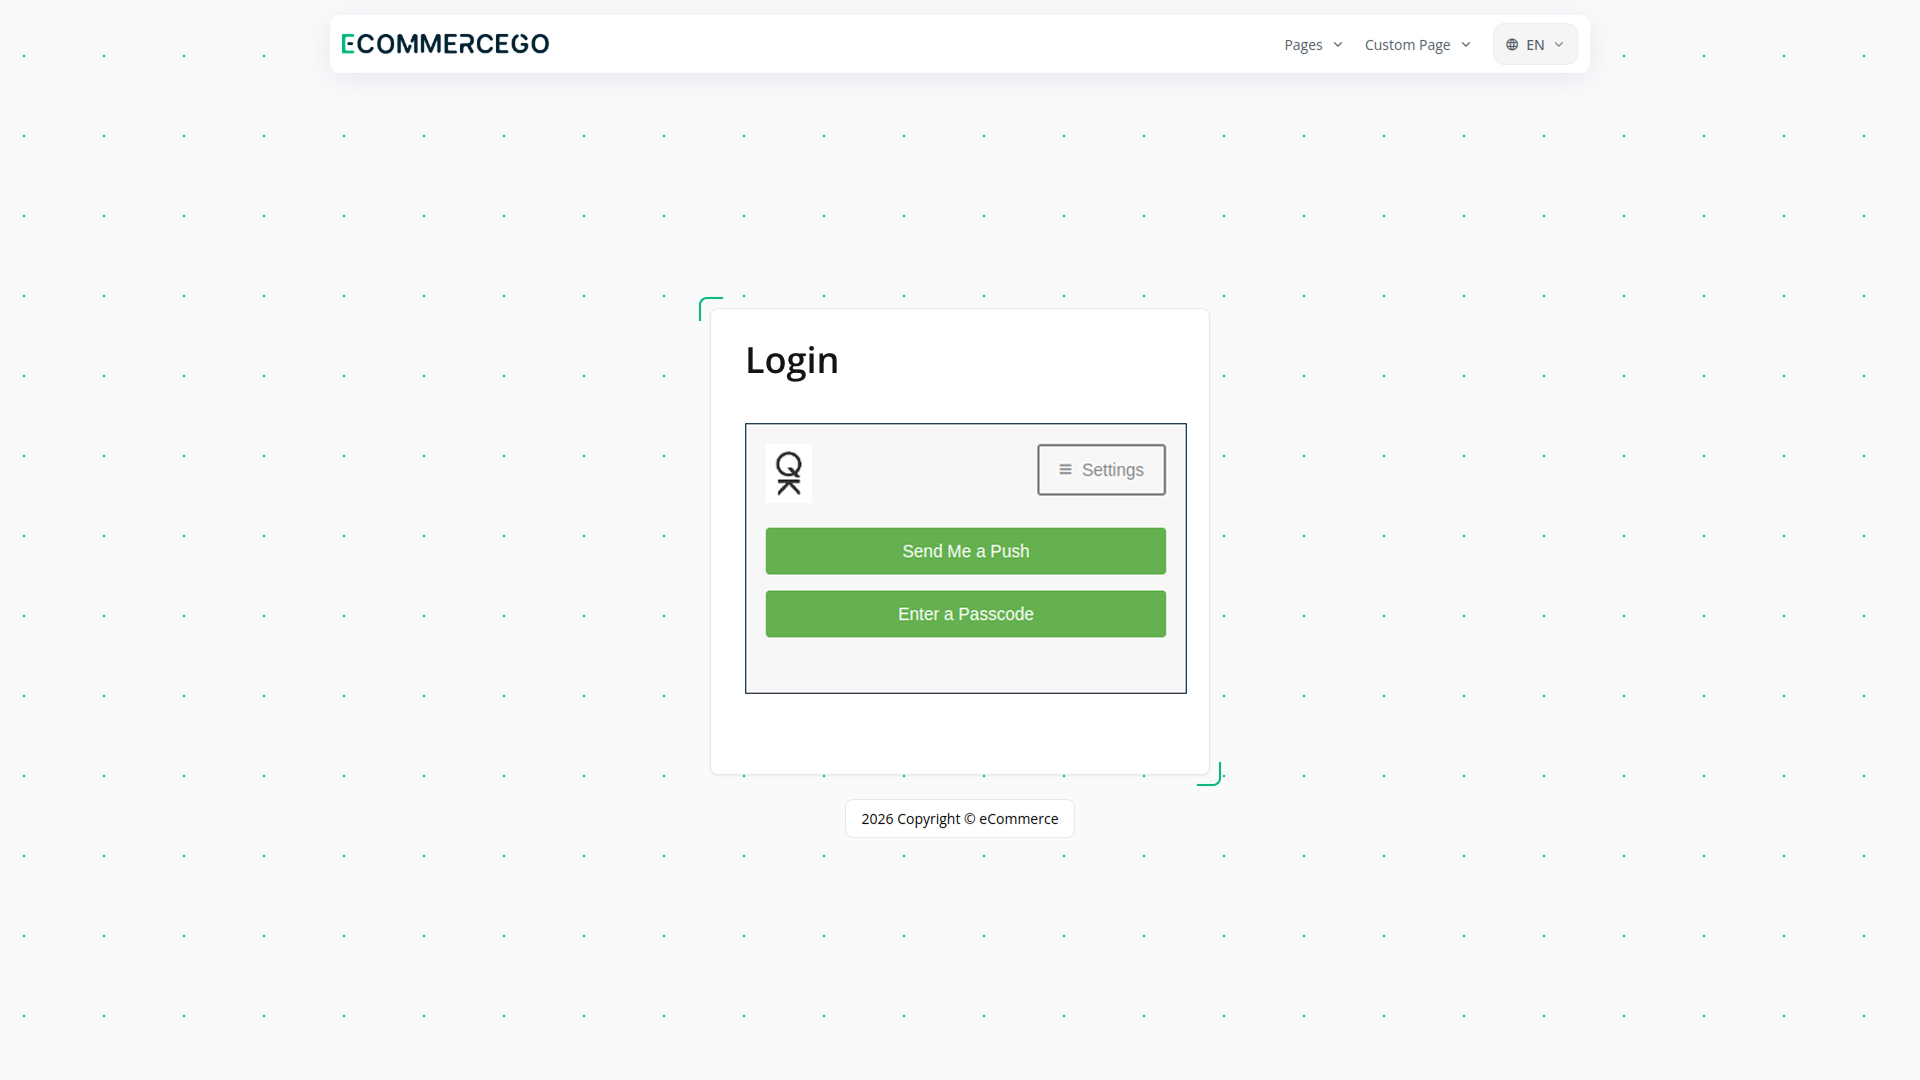This screenshot has height=1080, width=1920.
Task: Click the 2026 Copyright eCommerce text
Action: pyautogui.click(x=960, y=819)
